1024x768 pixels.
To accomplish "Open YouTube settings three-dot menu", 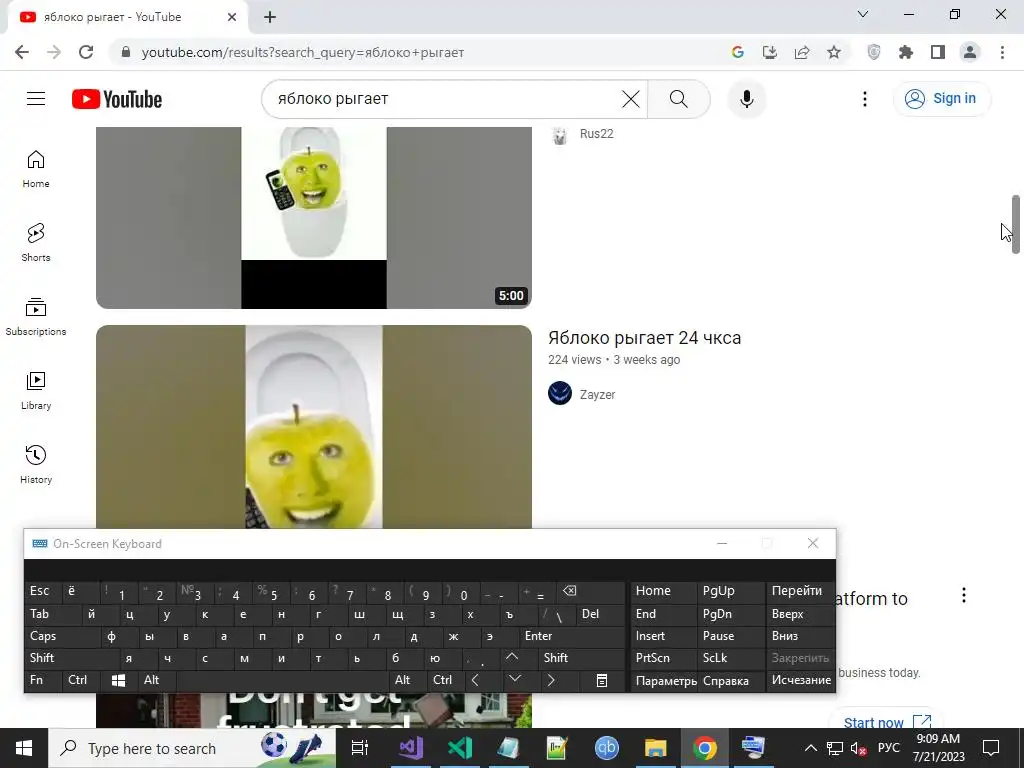I will click(865, 99).
